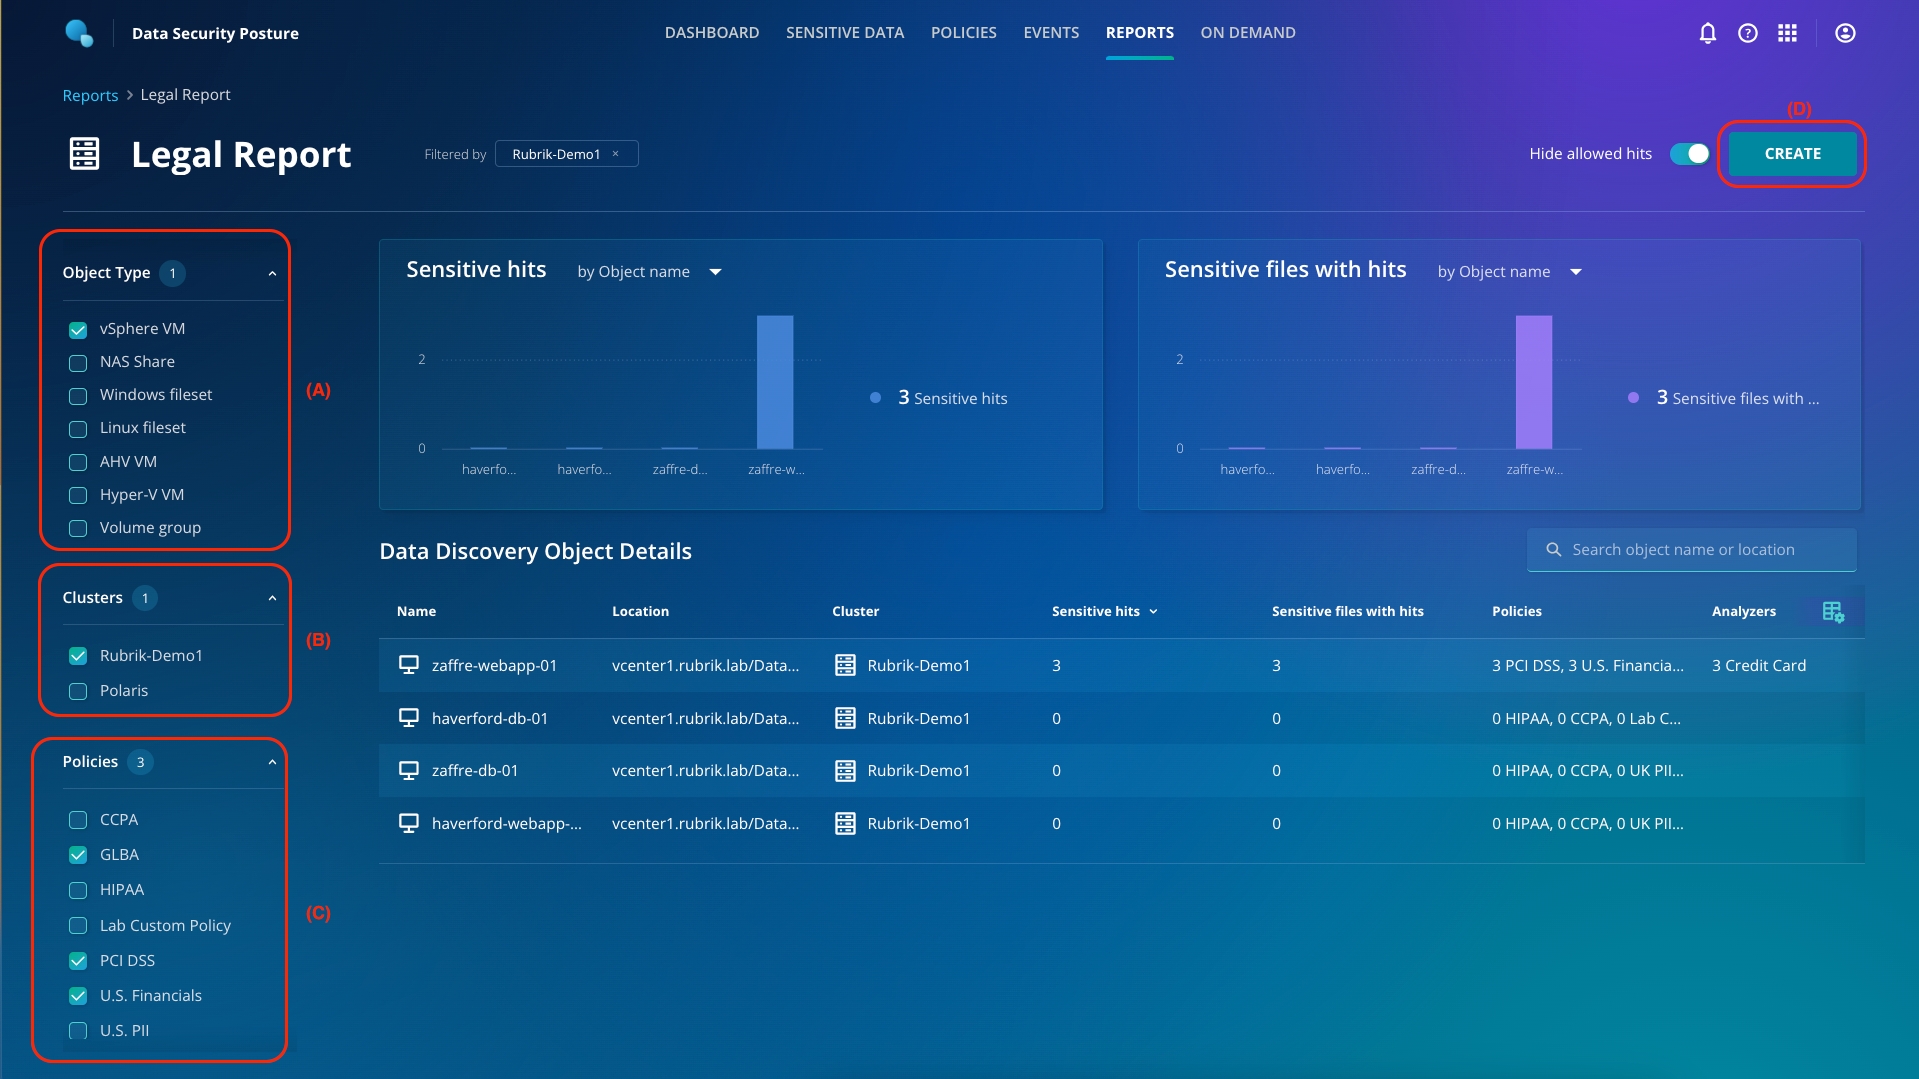
Task: Collapse the Policies filter section
Action: pos(272,762)
